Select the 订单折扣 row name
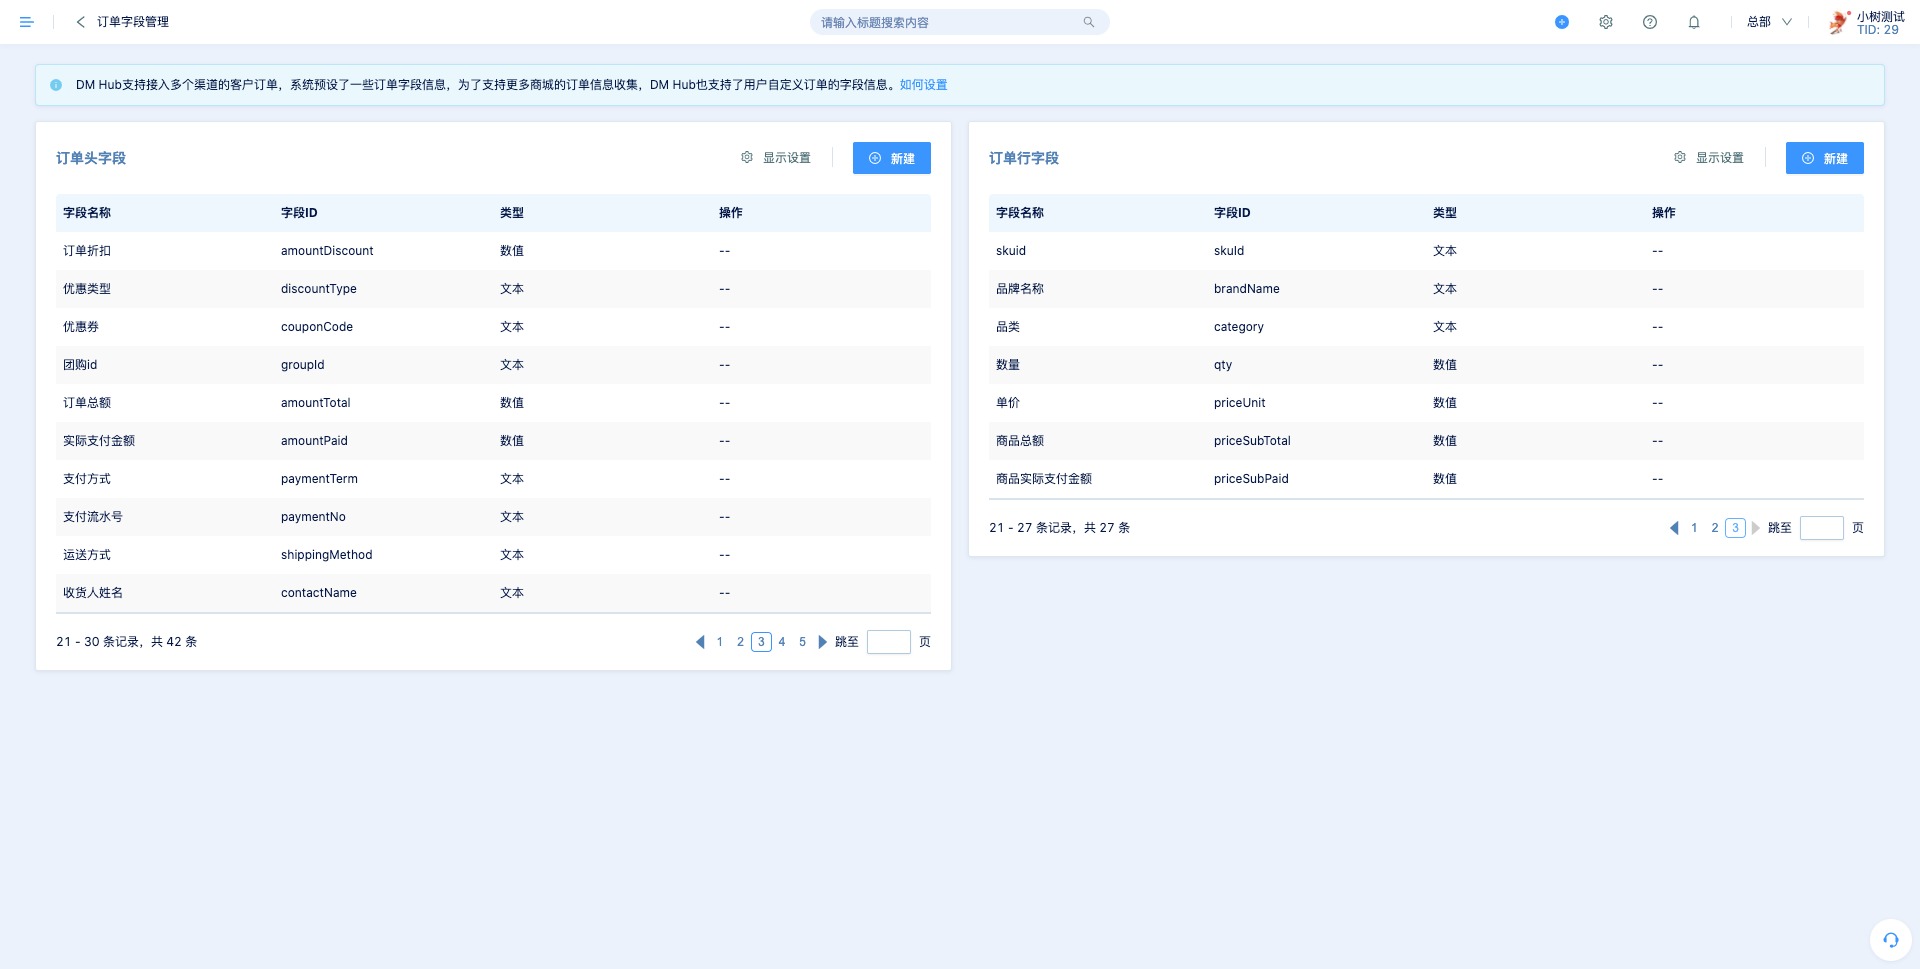Screen dimensions: 1920x969 87,251
